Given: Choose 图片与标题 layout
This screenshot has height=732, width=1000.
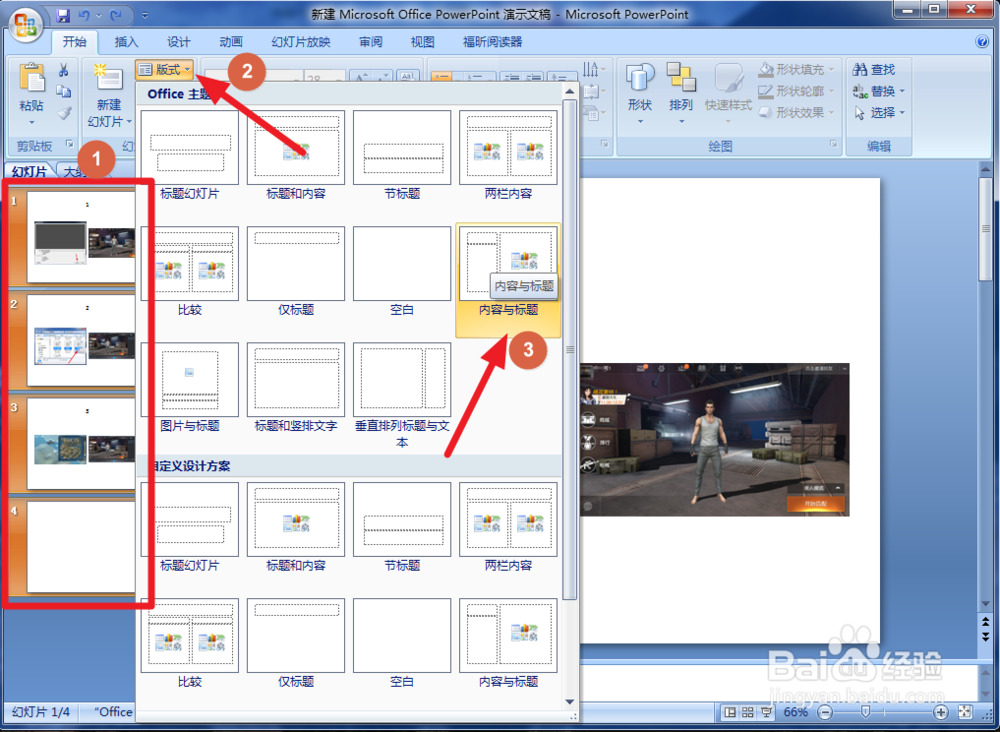Looking at the screenshot, I should 189,387.
